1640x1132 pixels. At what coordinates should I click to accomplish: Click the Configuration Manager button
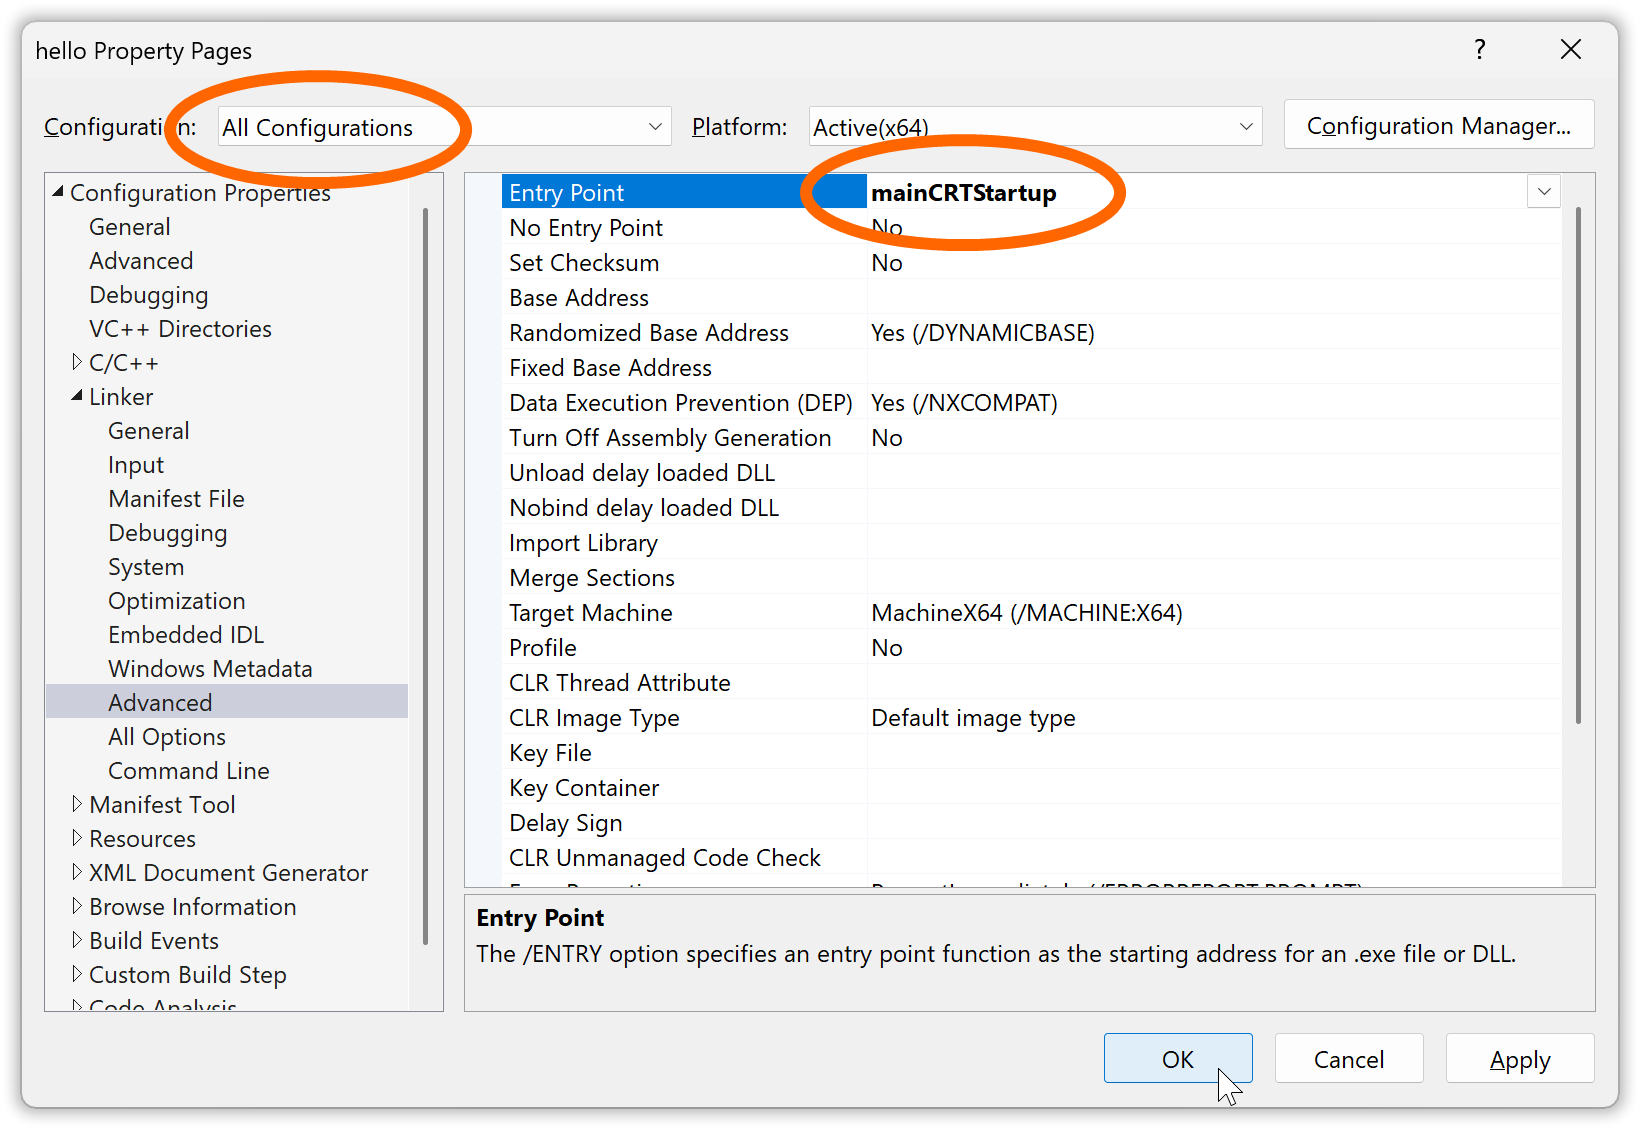1438,126
